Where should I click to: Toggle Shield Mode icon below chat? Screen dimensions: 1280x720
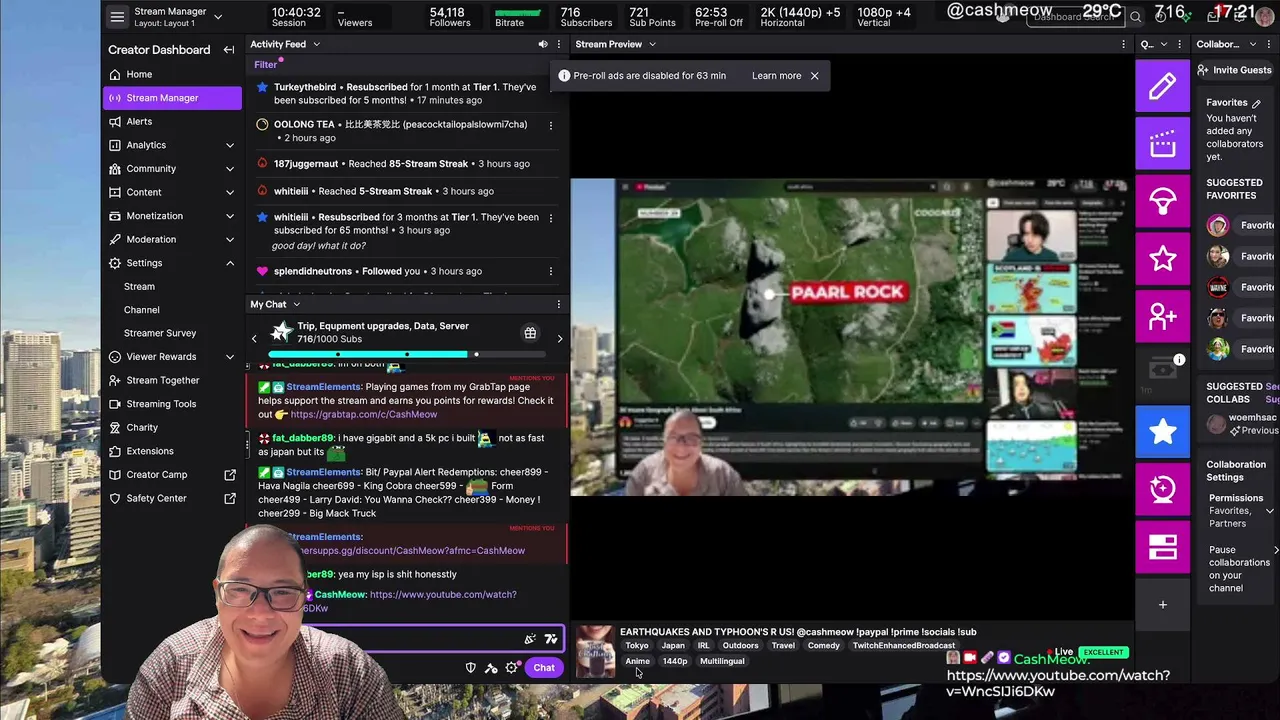pos(471,668)
